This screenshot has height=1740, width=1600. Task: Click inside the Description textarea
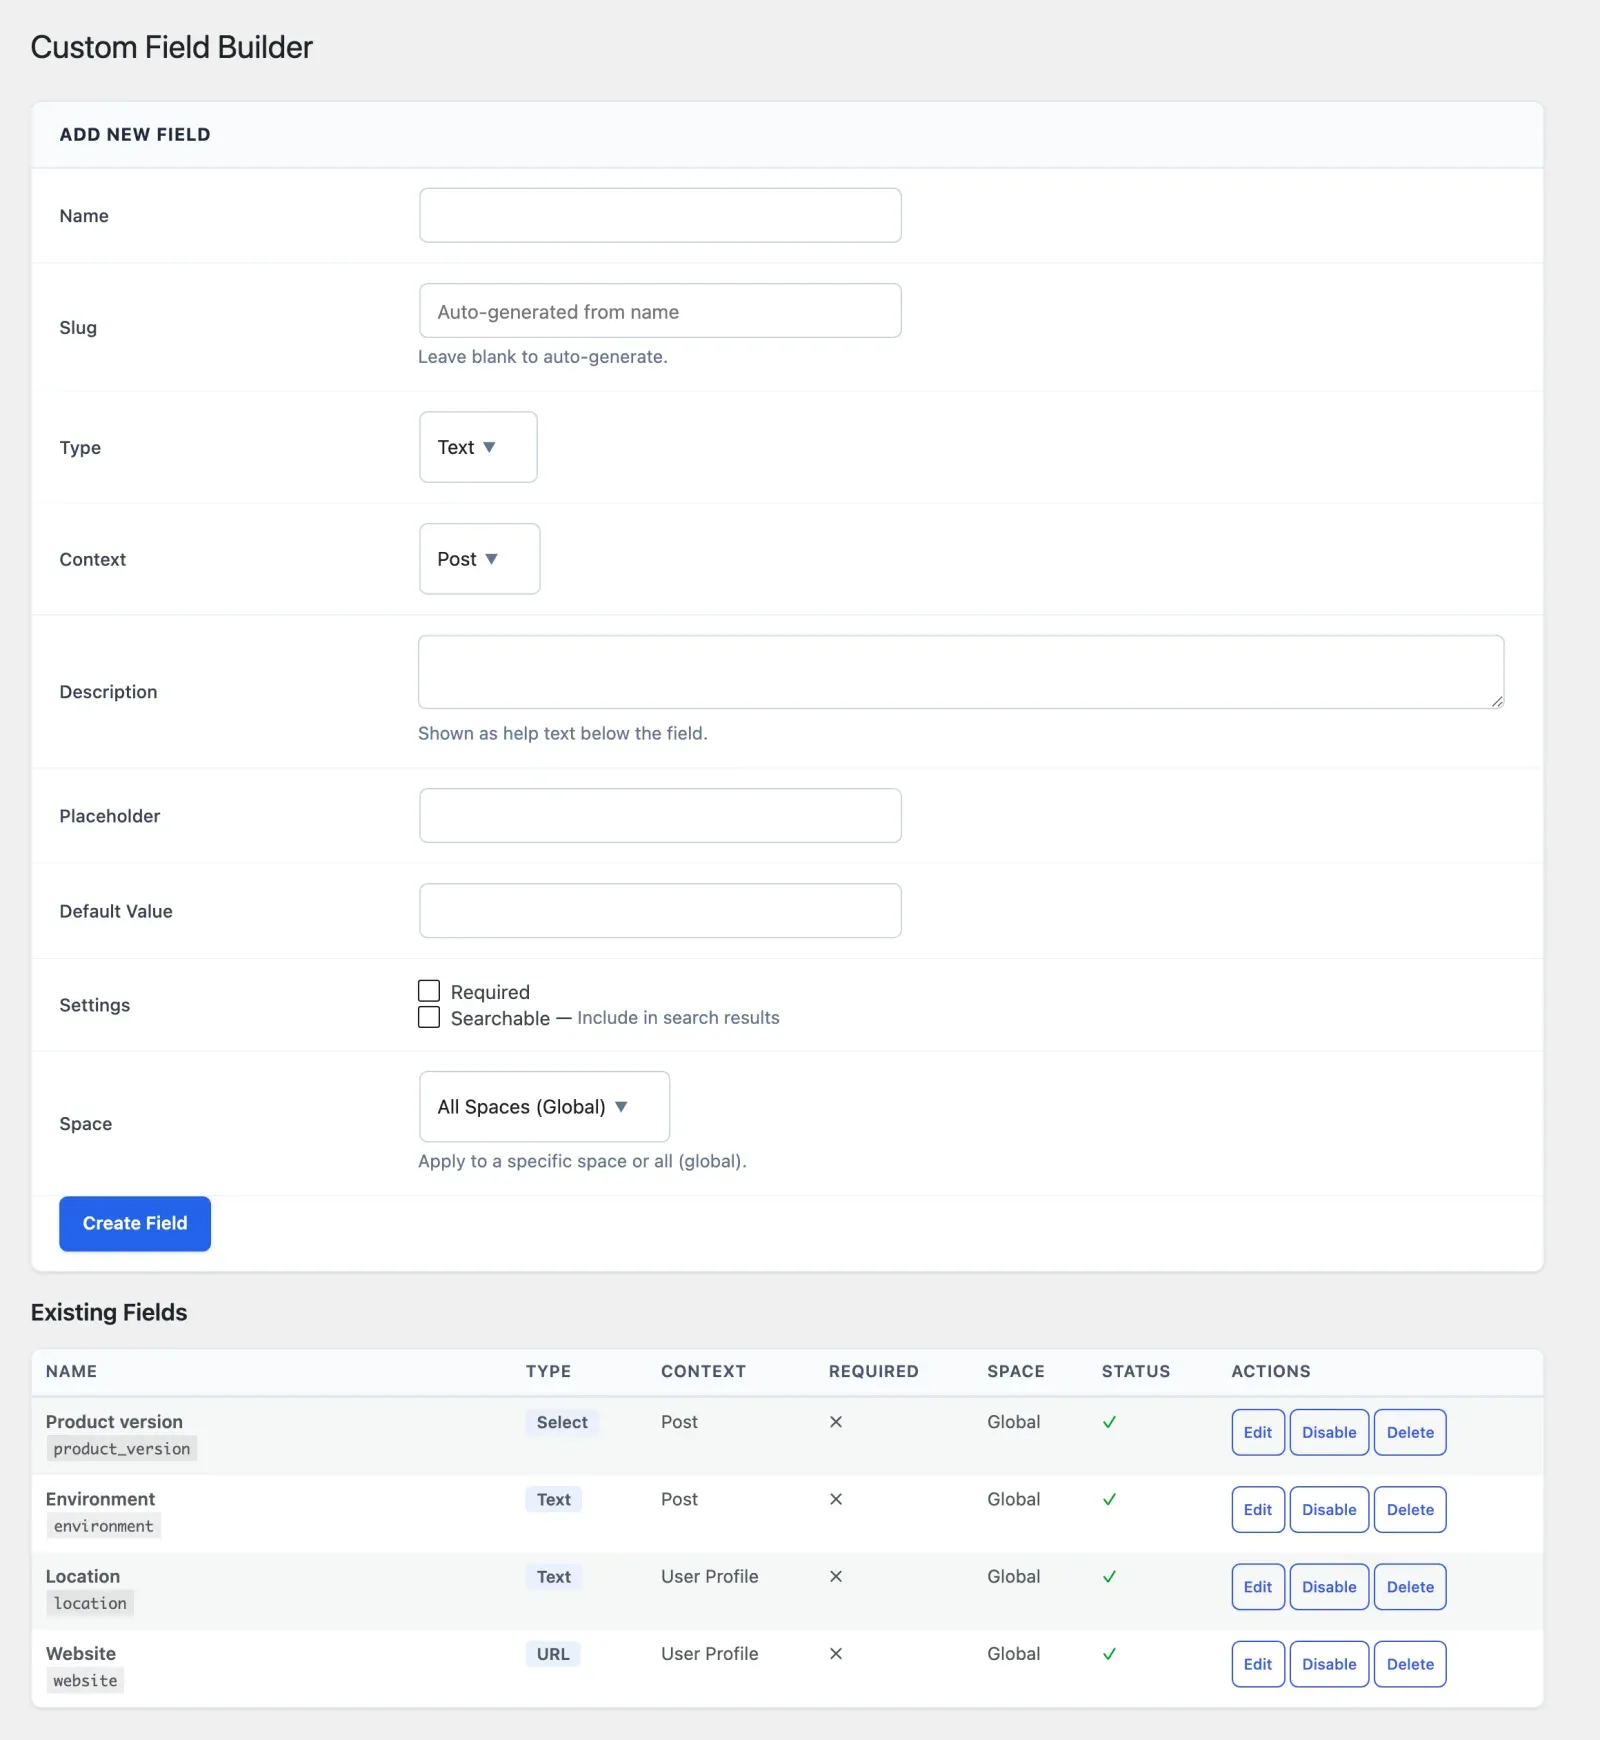pyautogui.click(x=961, y=672)
